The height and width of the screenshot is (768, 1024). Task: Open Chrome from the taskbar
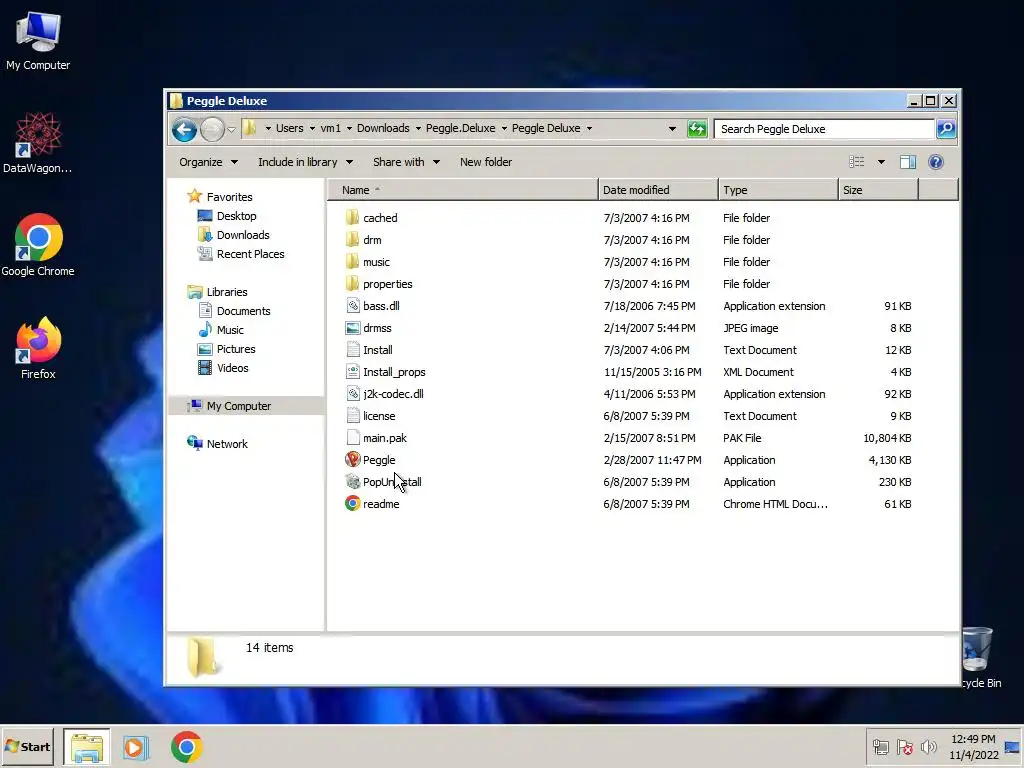click(x=187, y=747)
